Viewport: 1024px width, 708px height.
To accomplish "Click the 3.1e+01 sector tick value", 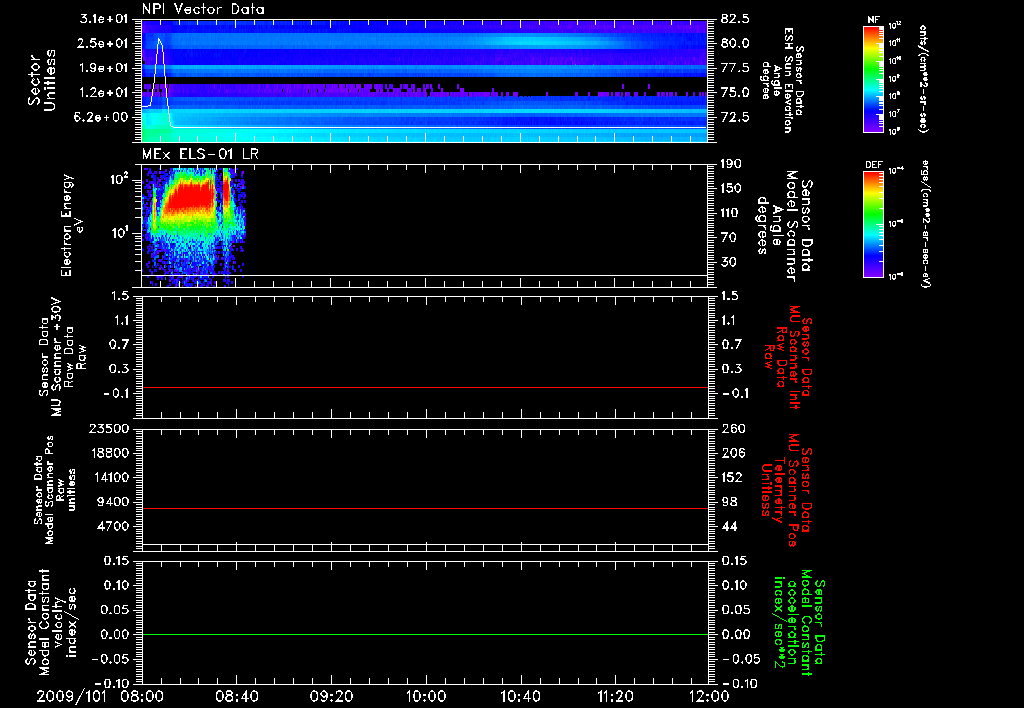I will coord(104,19).
